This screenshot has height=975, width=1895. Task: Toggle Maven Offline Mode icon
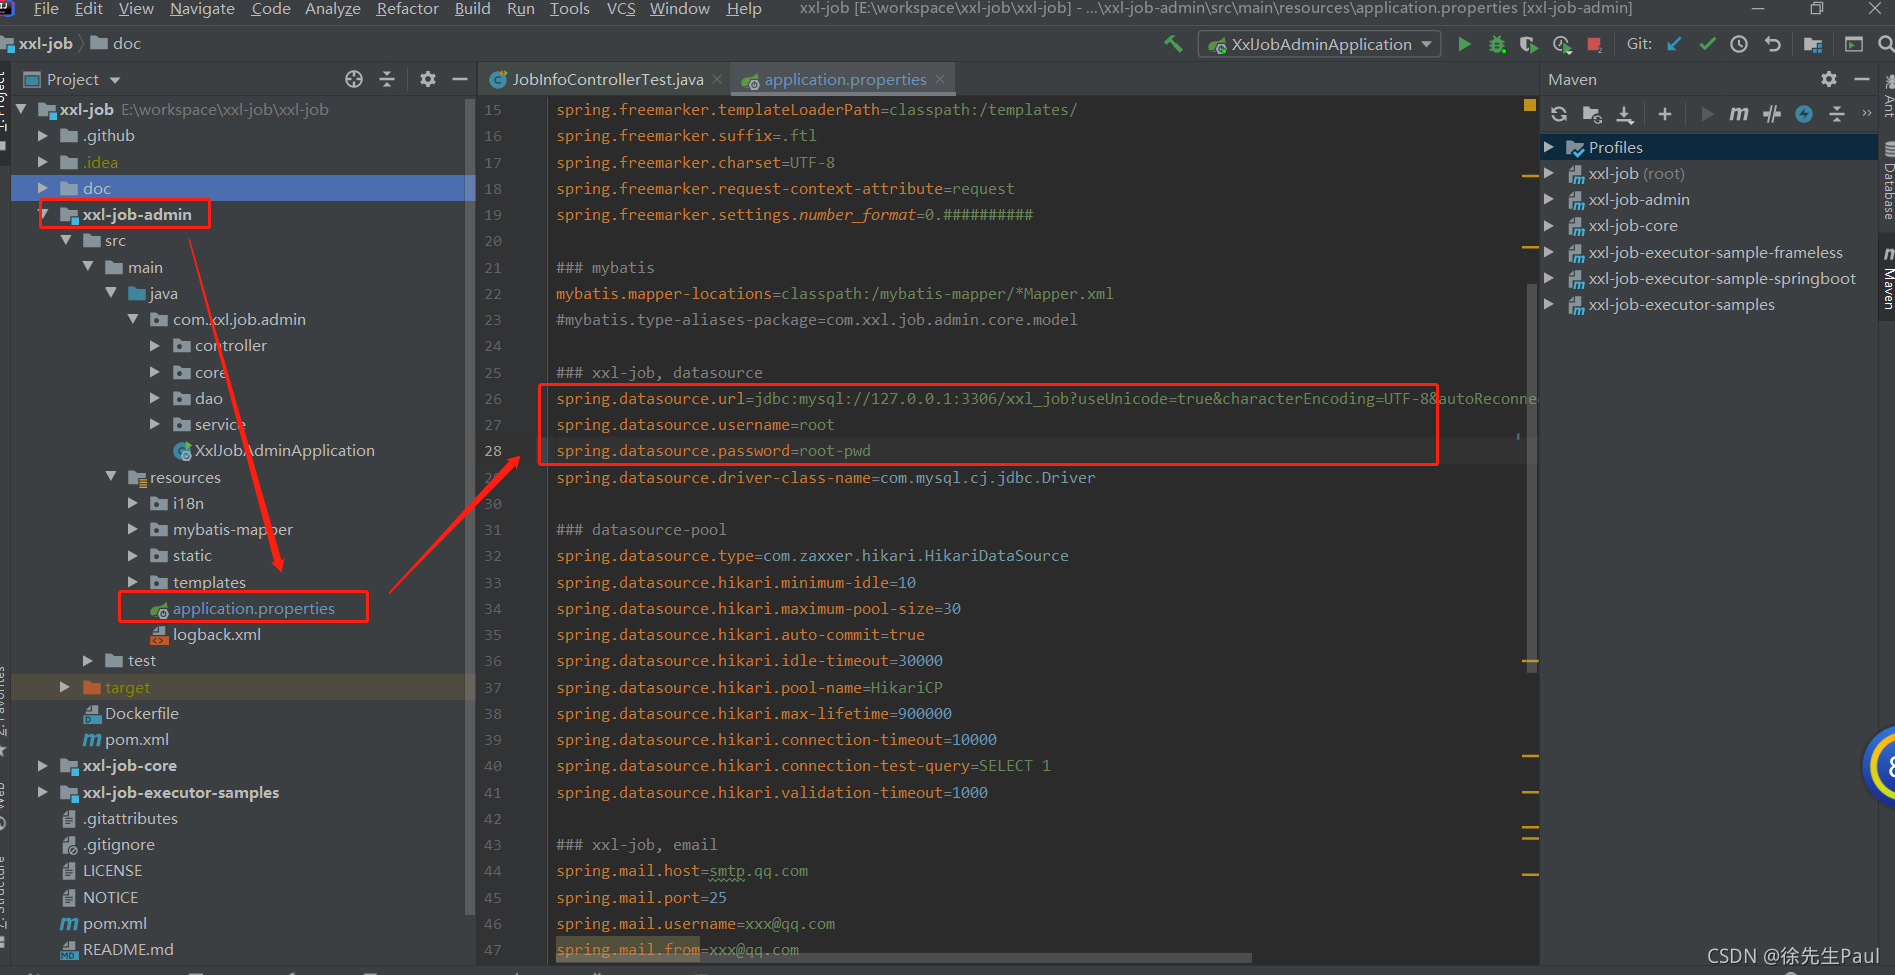[x=1772, y=114]
